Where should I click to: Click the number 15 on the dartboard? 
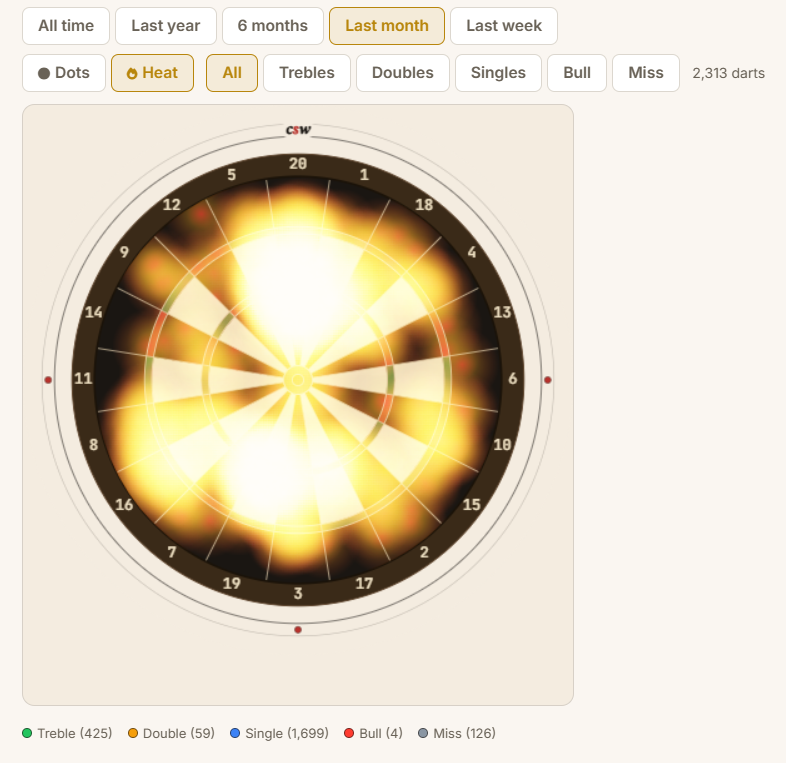(x=472, y=505)
